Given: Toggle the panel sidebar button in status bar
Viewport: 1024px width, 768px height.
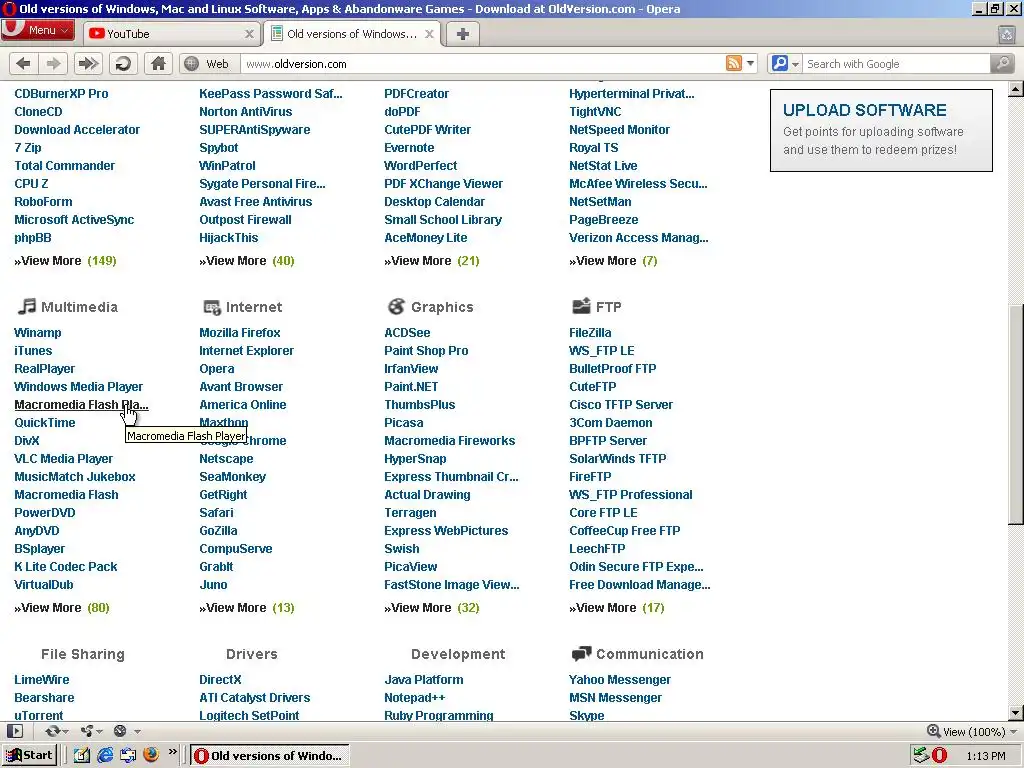Looking at the screenshot, I should click(14, 731).
